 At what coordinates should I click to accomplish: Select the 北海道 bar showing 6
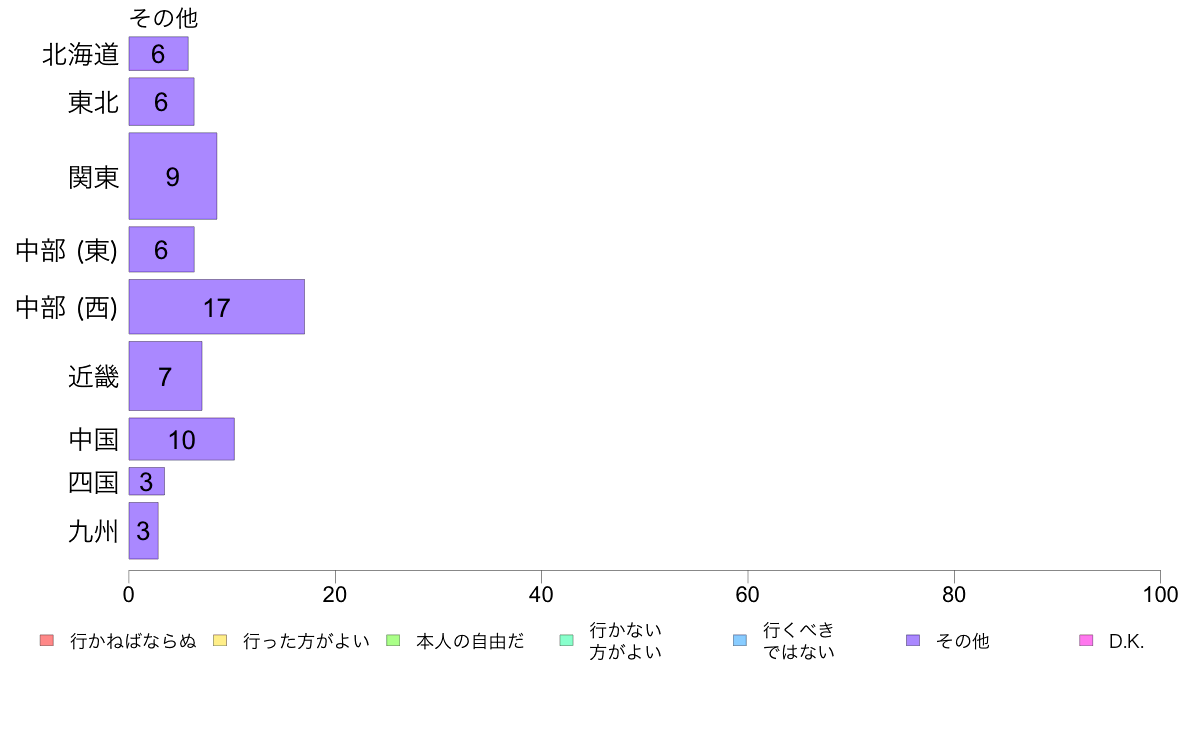[158, 54]
